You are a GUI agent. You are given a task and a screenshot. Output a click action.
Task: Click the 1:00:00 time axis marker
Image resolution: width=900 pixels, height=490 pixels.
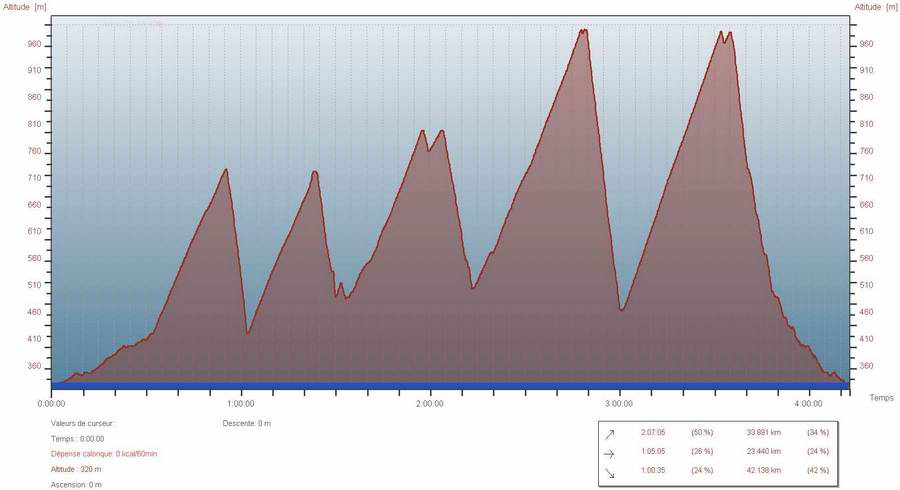tap(240, 404)
